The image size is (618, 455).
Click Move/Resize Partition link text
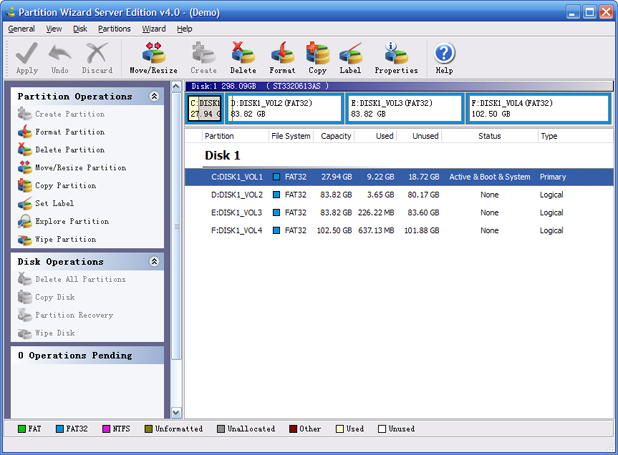(x=81, y=168)
